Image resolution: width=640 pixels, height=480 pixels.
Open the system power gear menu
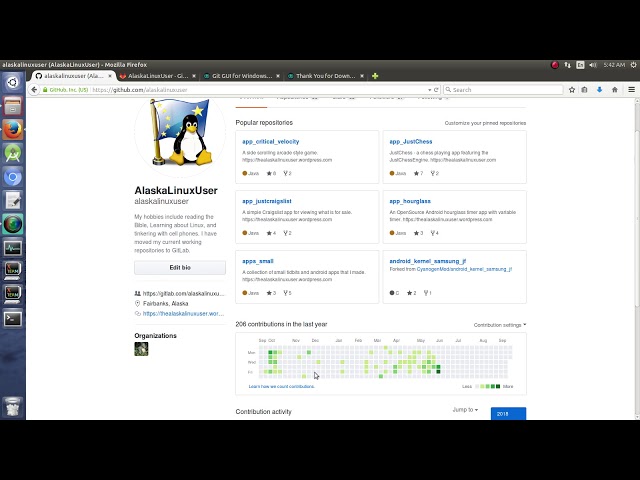click(633, 65)
